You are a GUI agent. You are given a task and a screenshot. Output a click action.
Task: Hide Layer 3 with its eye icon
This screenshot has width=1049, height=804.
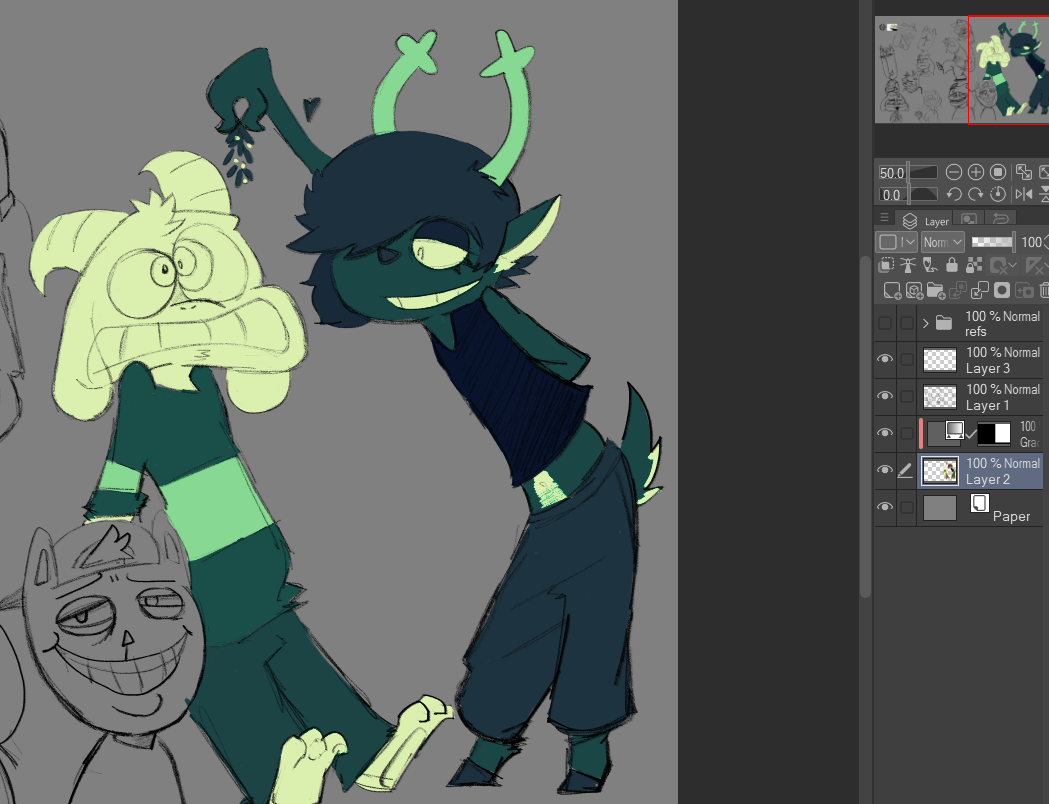click(x=884, y=359)
